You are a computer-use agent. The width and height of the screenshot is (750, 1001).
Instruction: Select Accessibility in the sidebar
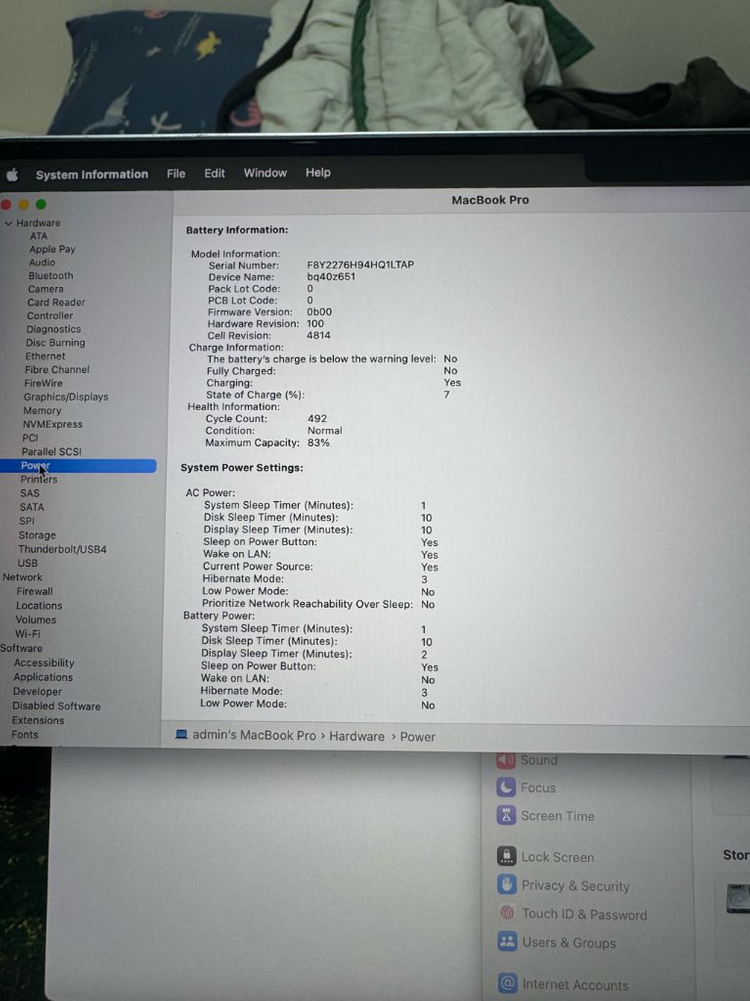pyautogui.click(x=44, y=663)
